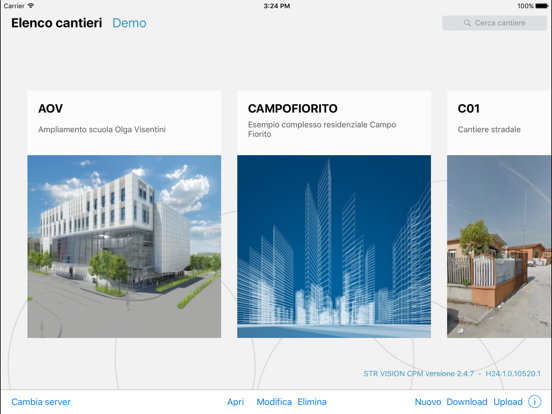Click the STR VISION CPM version text
The image size is (552, 414).
click(452, 374)
